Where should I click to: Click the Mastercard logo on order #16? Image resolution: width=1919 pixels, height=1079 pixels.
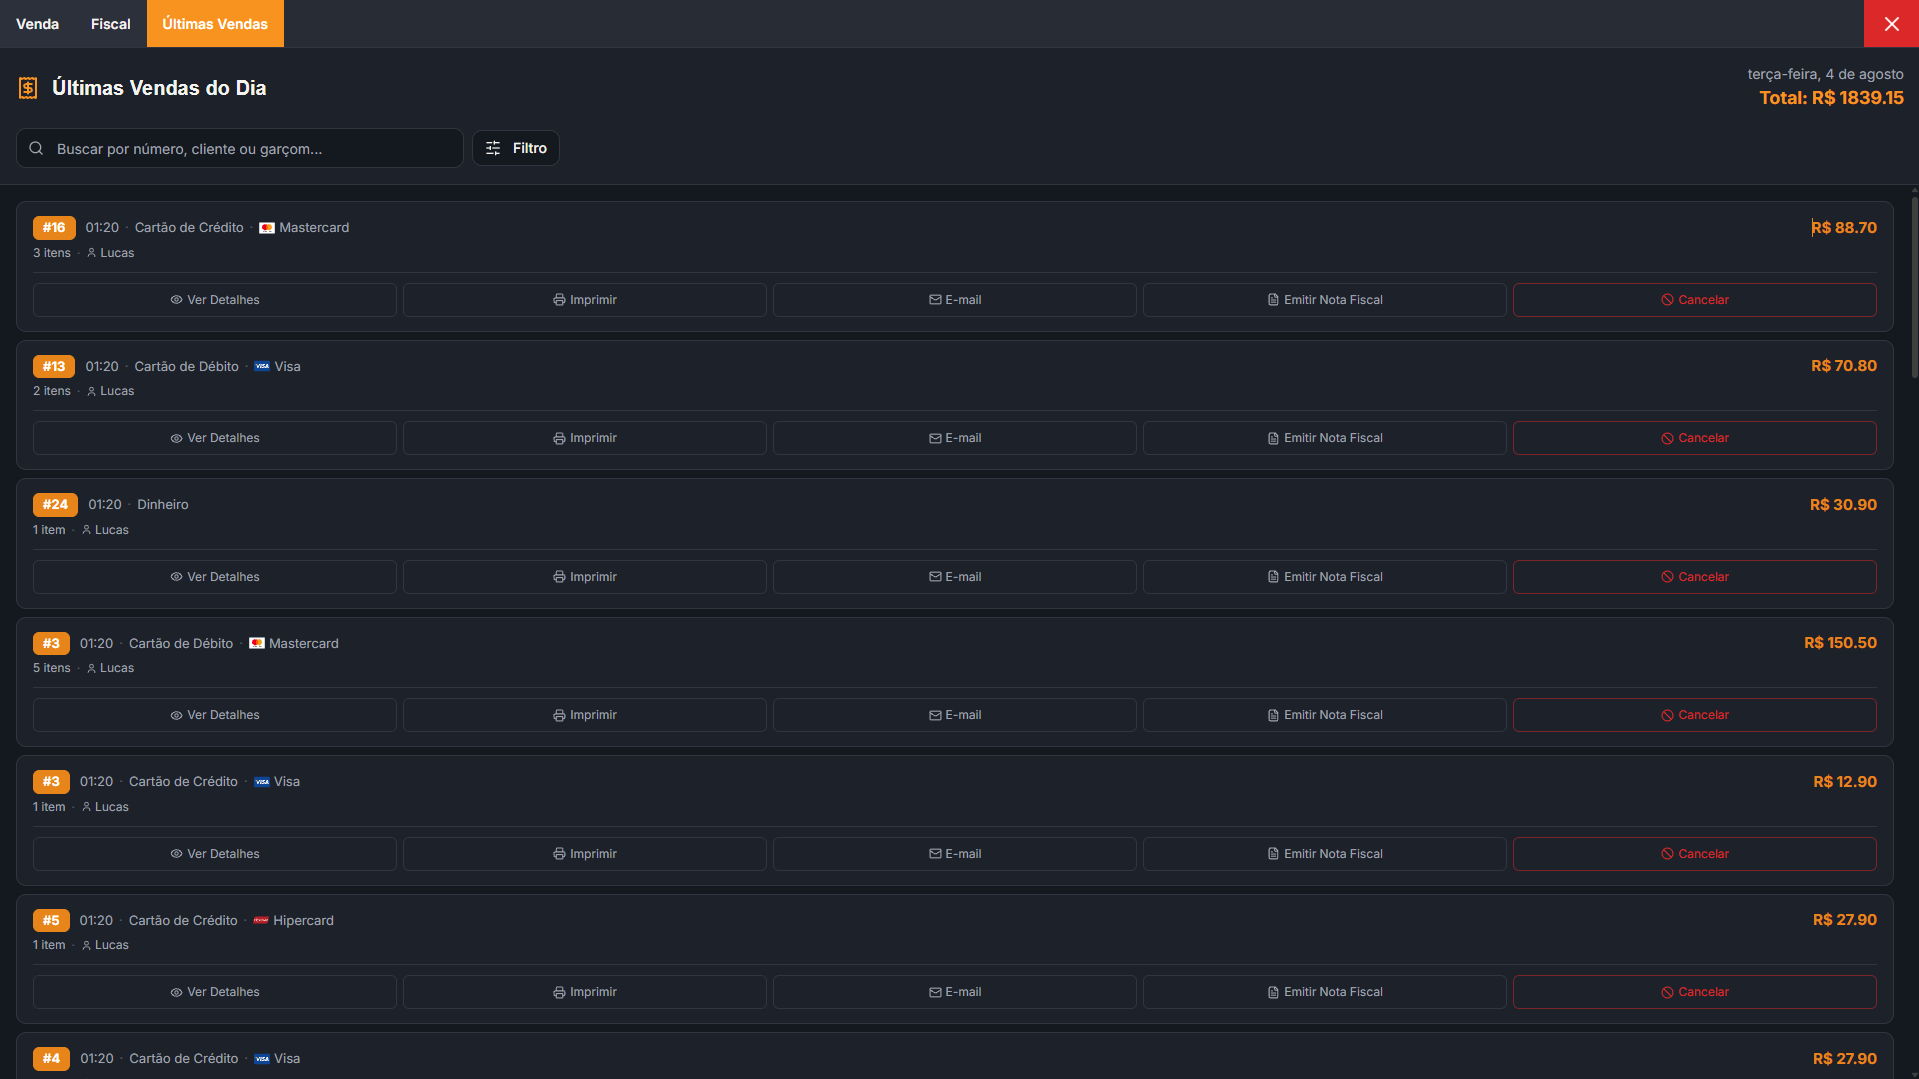coord(267,228)
